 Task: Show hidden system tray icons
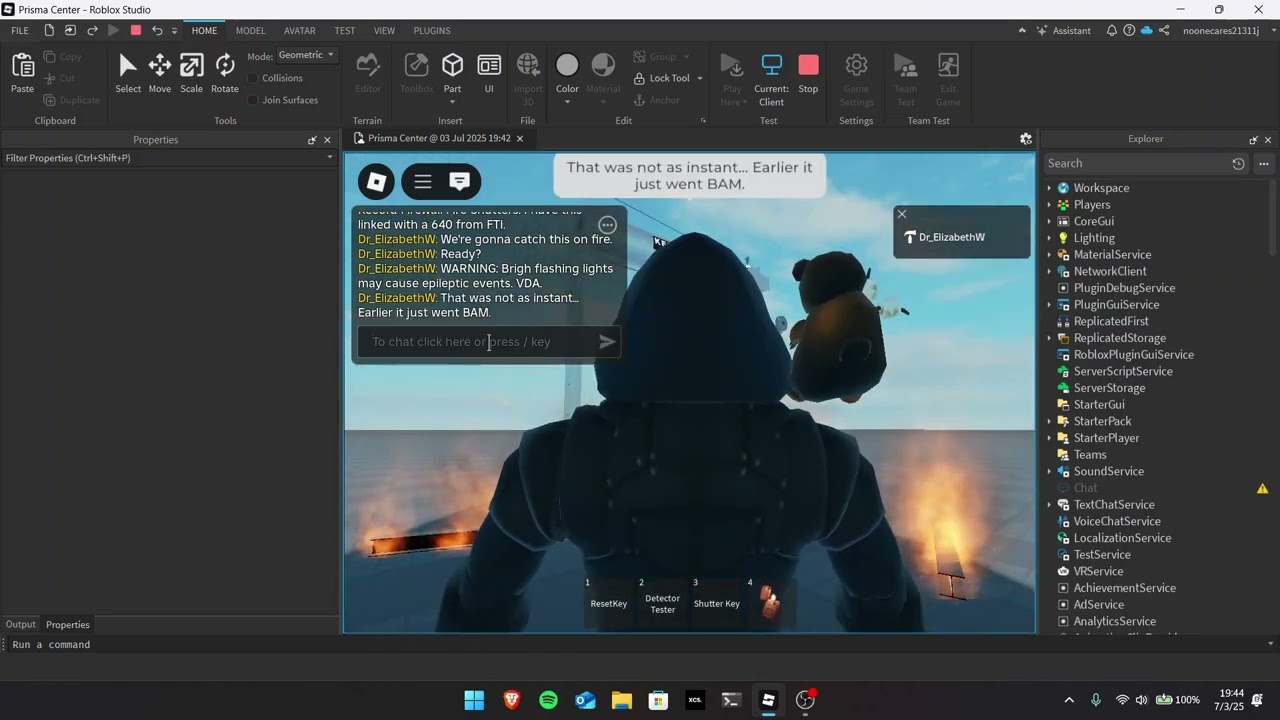tap(1069, 700)
